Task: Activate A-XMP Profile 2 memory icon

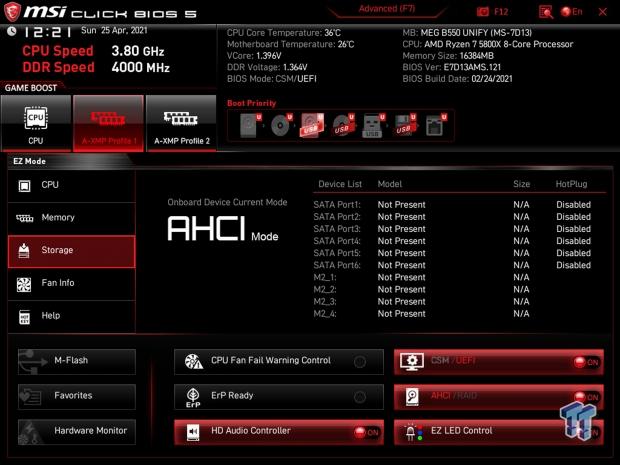Action: click(x=181, y=118)
